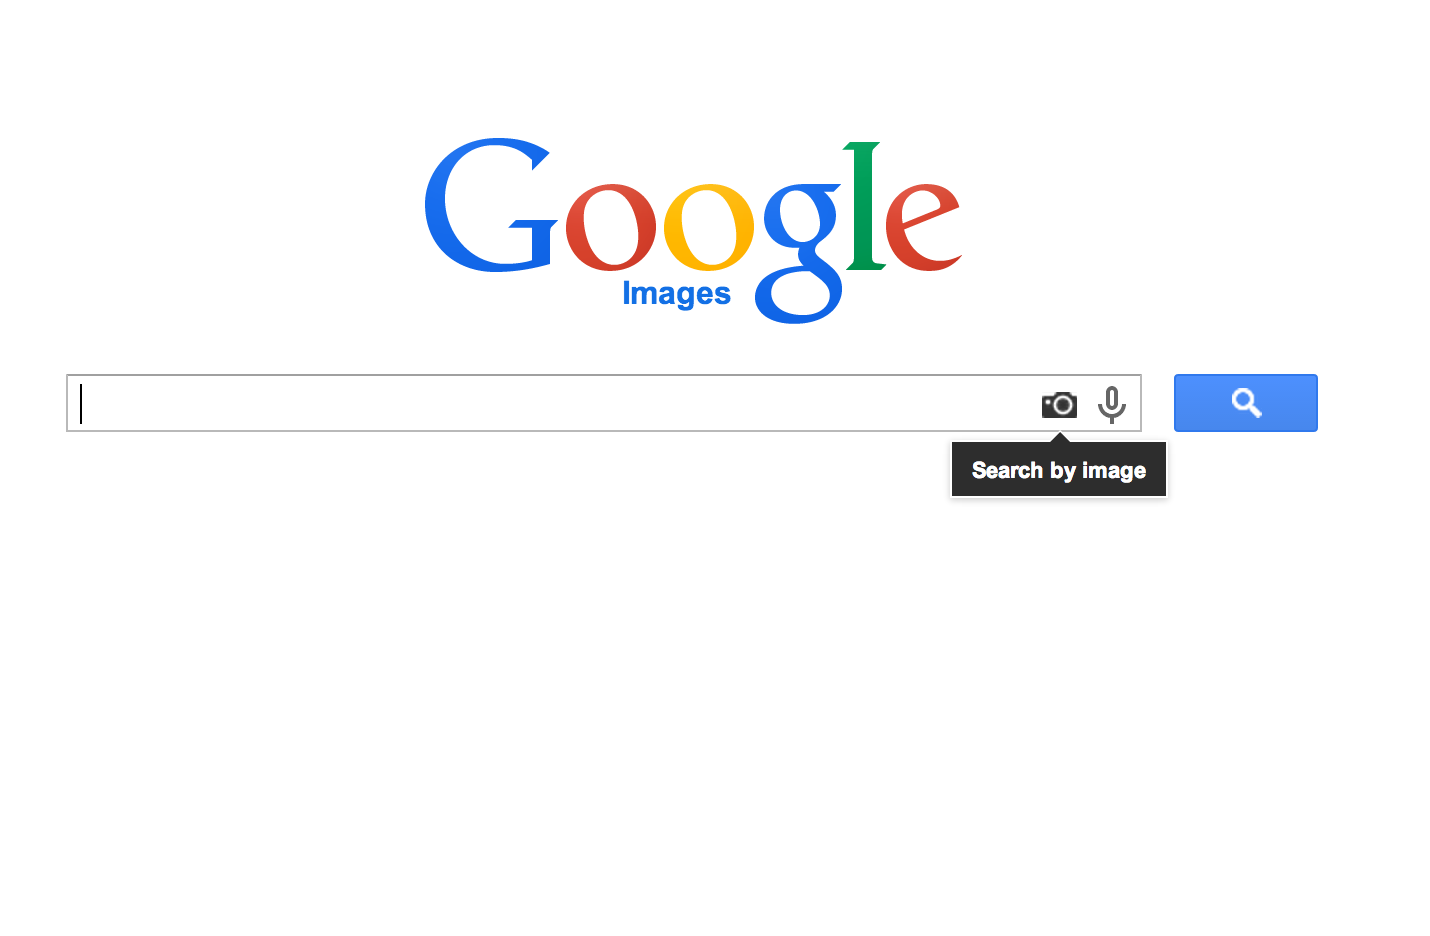The width and height of the screenshot is (1430, 936).
Task: Click the 'Search by image' tooltip
Action: [x=1059, y=470]
